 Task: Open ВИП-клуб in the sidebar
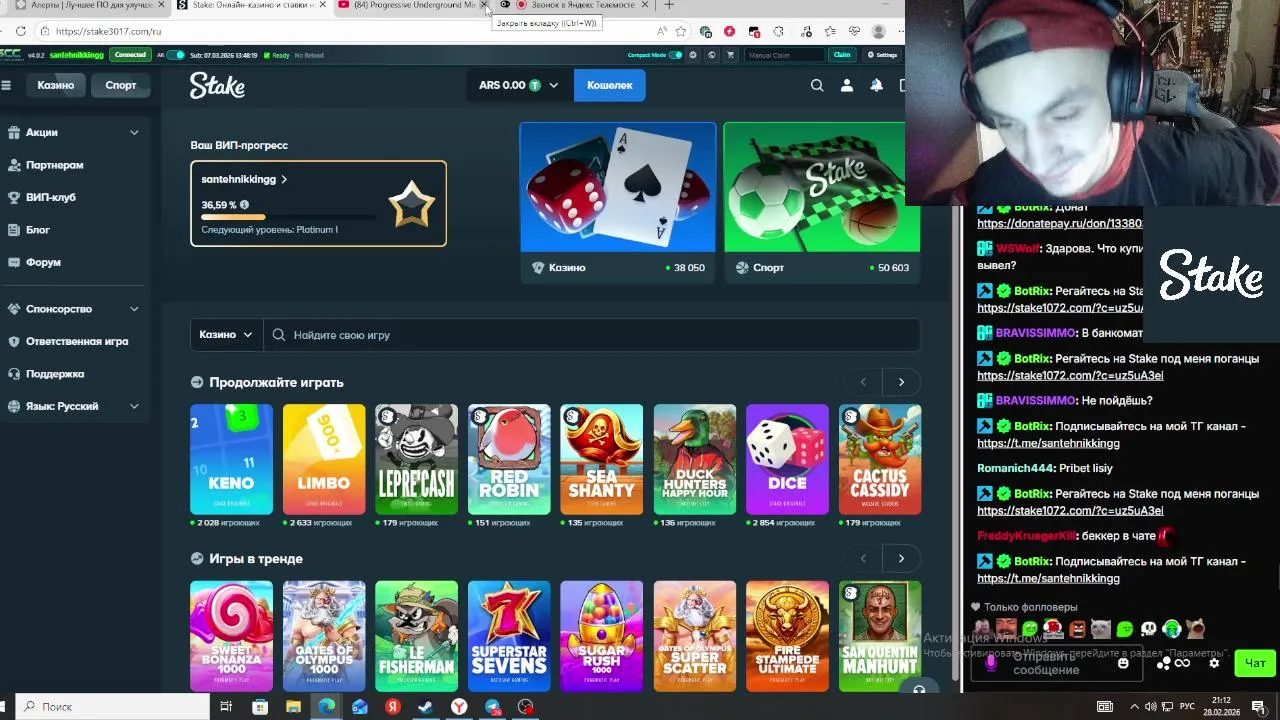pos(51,197)
